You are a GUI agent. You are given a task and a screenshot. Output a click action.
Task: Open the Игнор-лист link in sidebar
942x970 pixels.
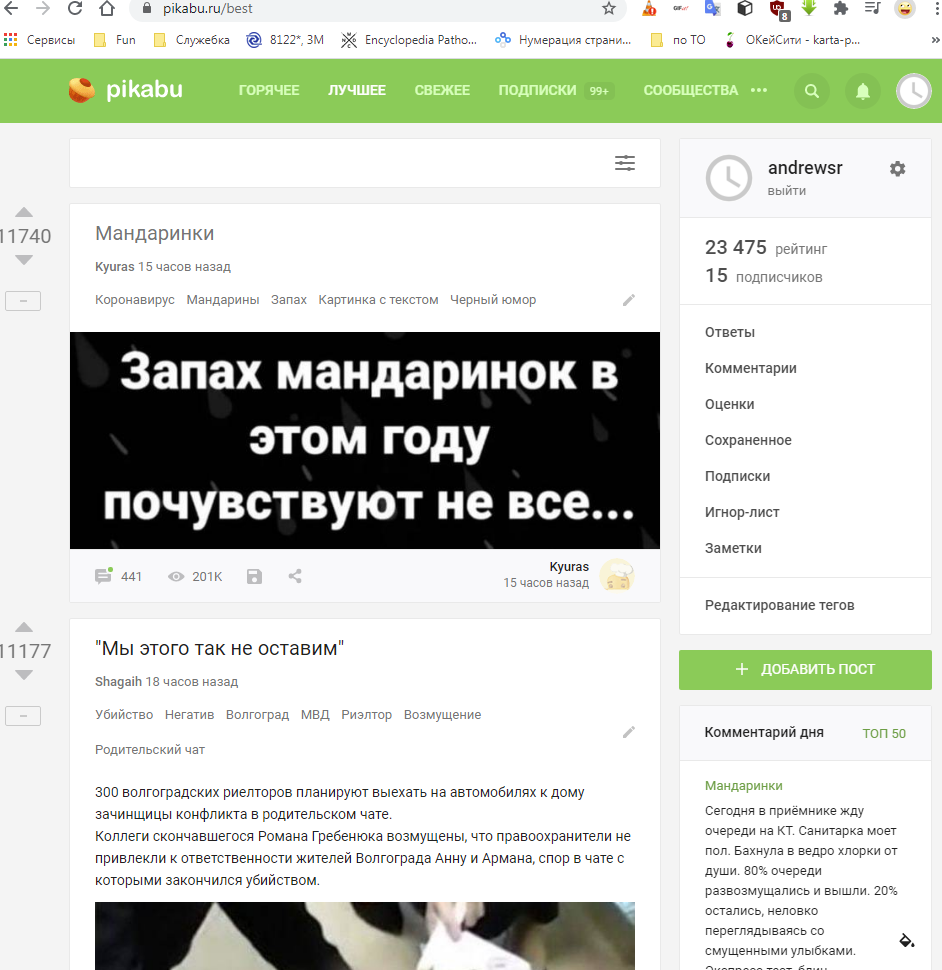[742, 512]
